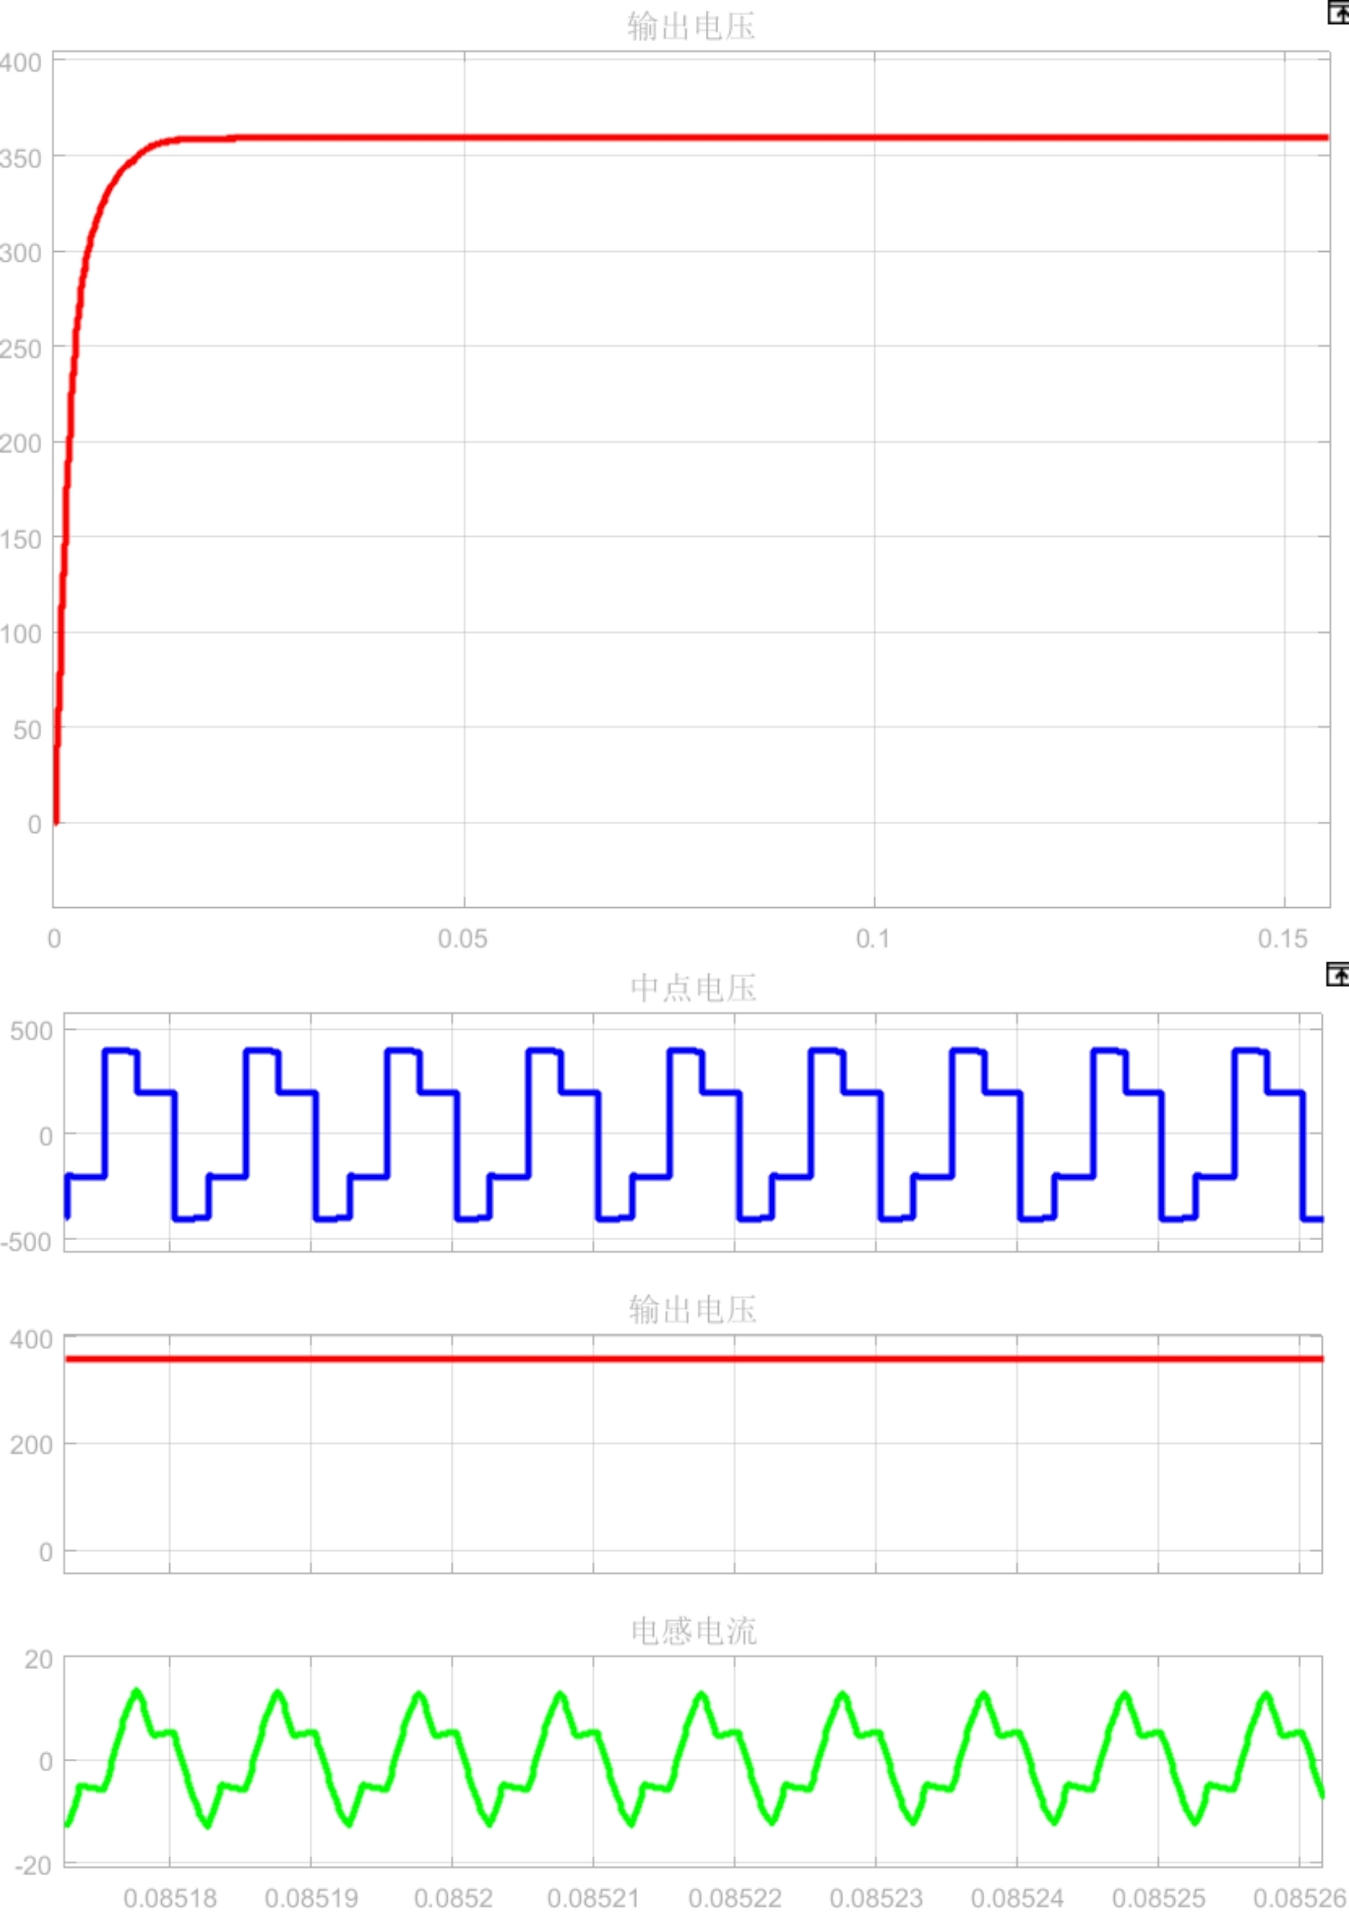Click the 0.08521 time-axis label
This screenshot has height=1920, width=1349.
coord(593,1898)
